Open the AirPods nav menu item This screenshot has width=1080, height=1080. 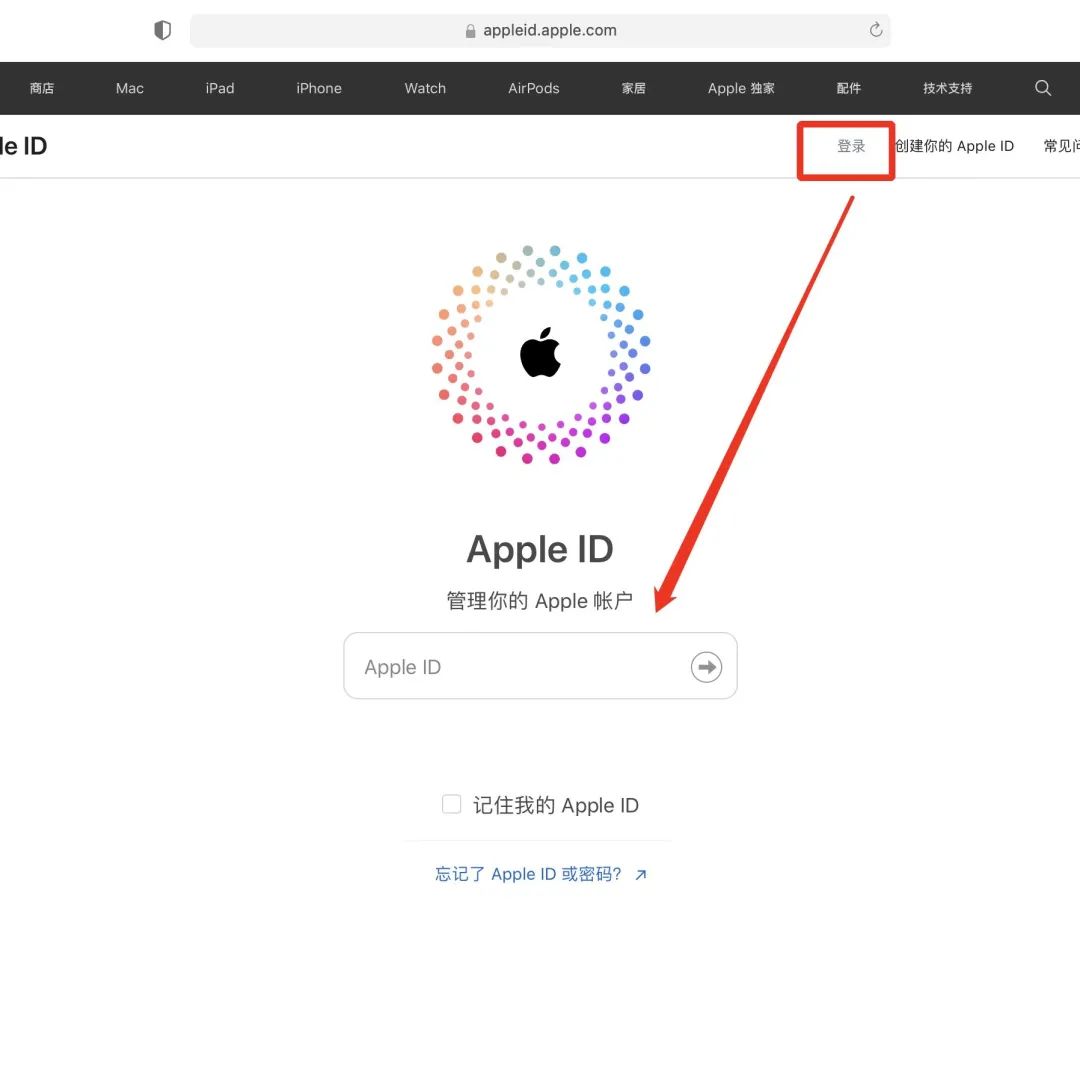click(x=534, y=88)
